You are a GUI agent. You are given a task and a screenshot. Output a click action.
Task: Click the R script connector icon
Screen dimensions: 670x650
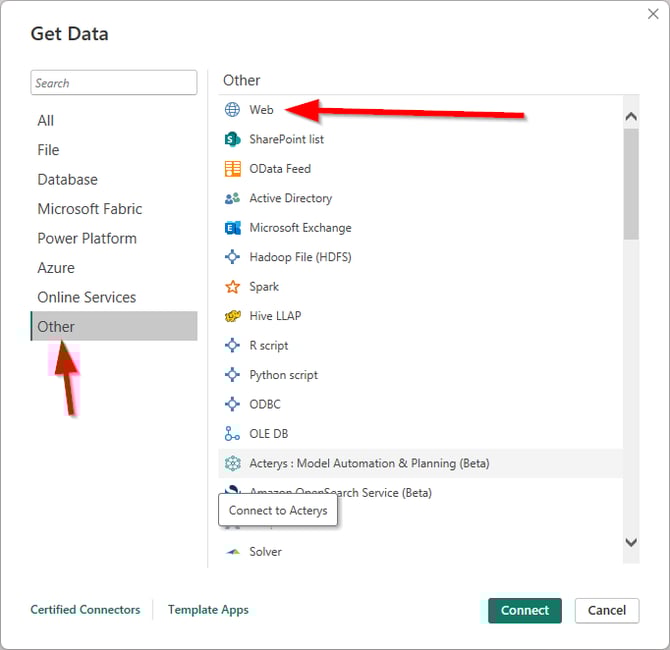(x=232, y=345)
